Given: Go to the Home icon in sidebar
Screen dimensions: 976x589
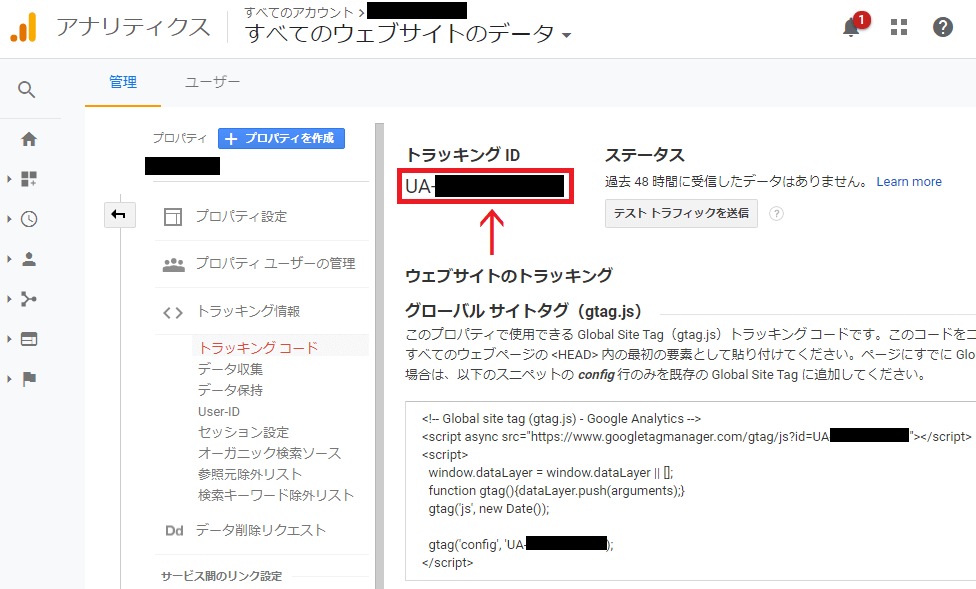Looking at the screenshot, I should (x=29, y=139).
